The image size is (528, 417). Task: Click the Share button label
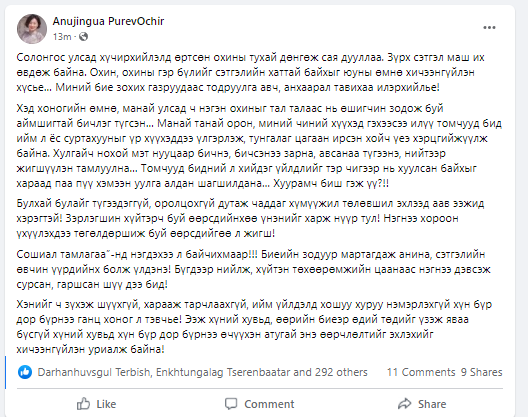[x=432, y=404]
